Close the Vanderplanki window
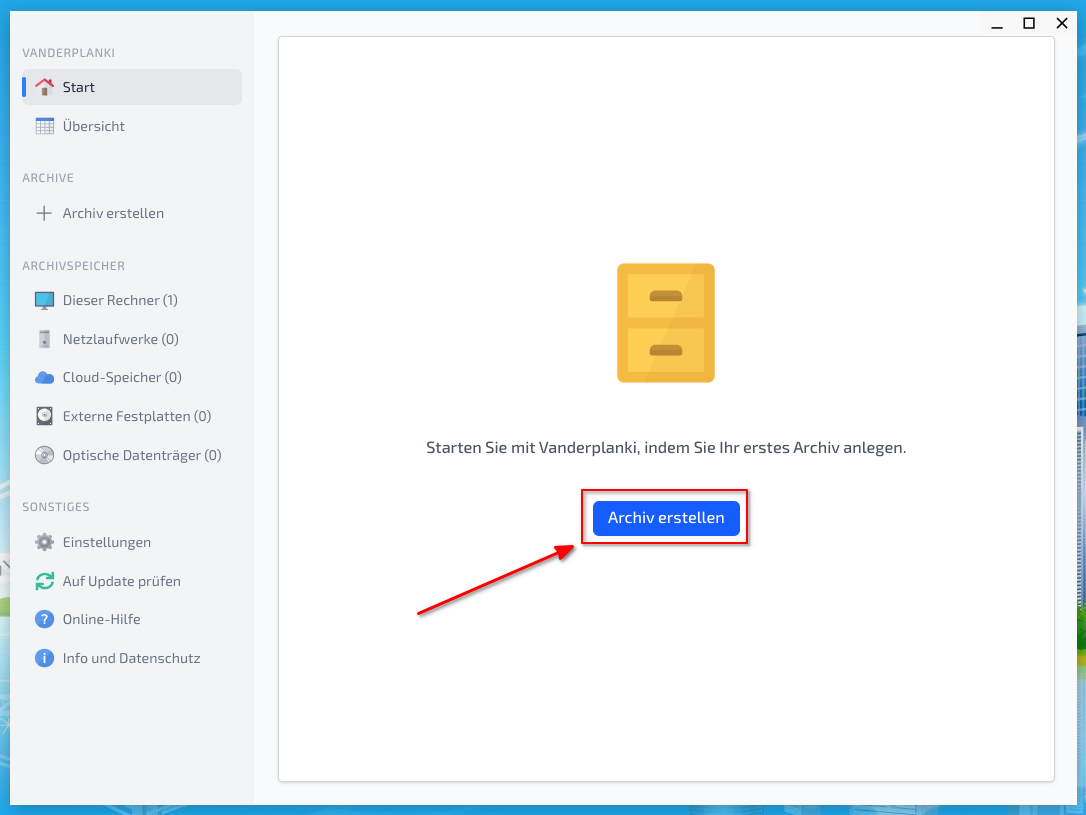The width and height of the screenshot is (1086, 815). (x=1062, y=24)
